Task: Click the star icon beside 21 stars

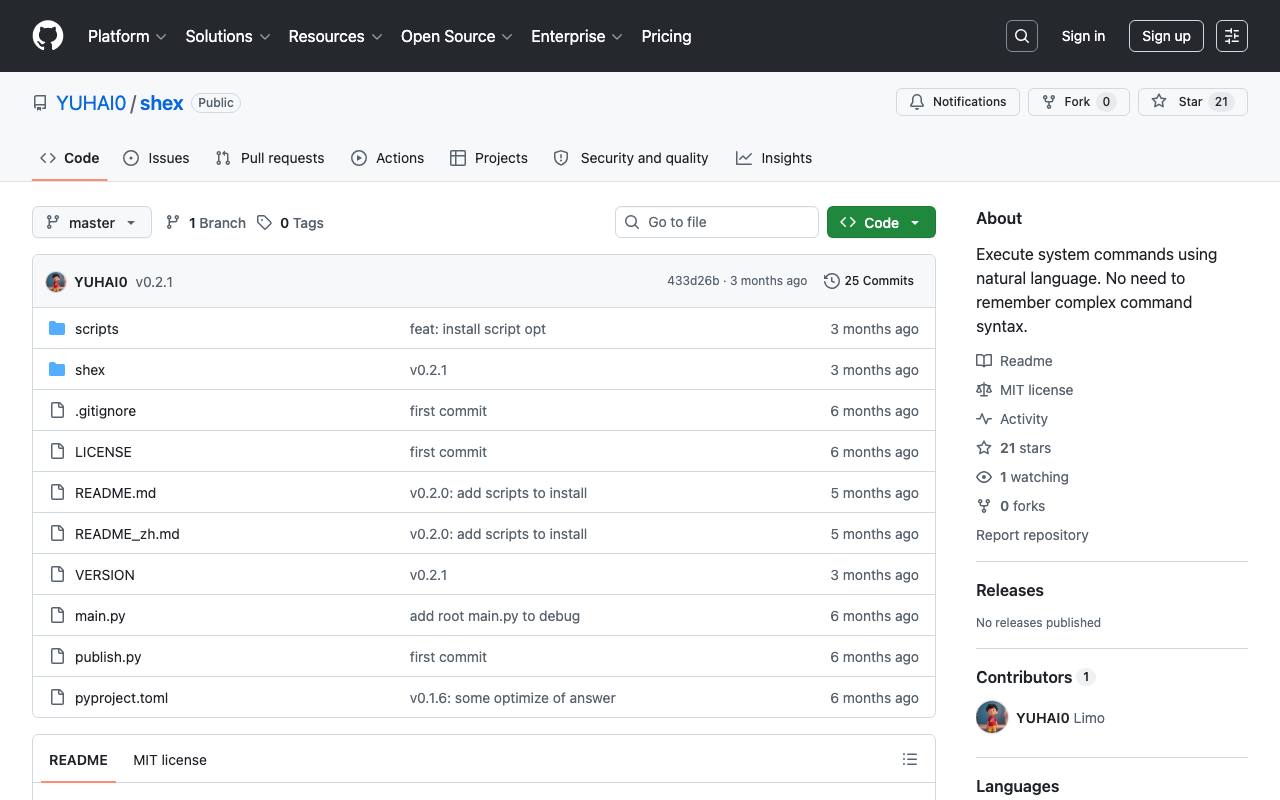Action: pos(984,448)
